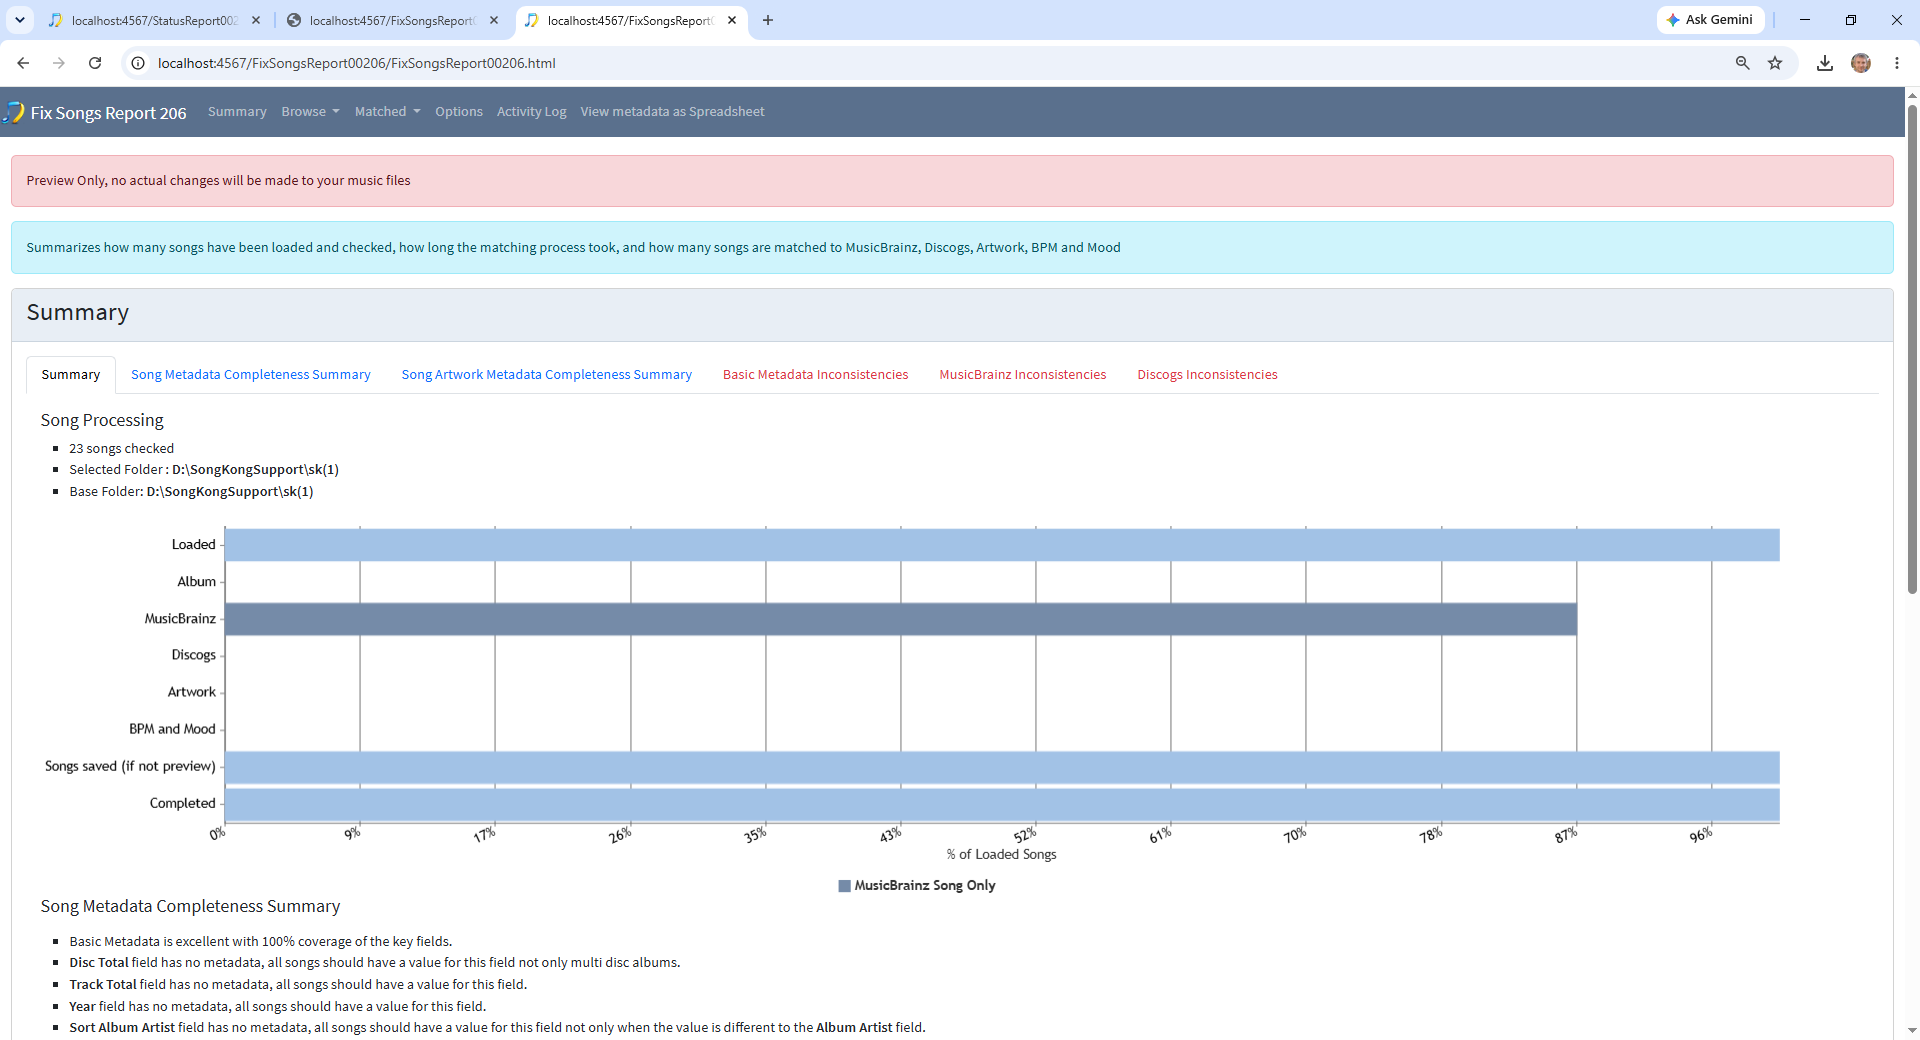Switch to the middle FixSongsReport browser tab
Screen dimensions: 1920x1040
(x=392, y=20)
